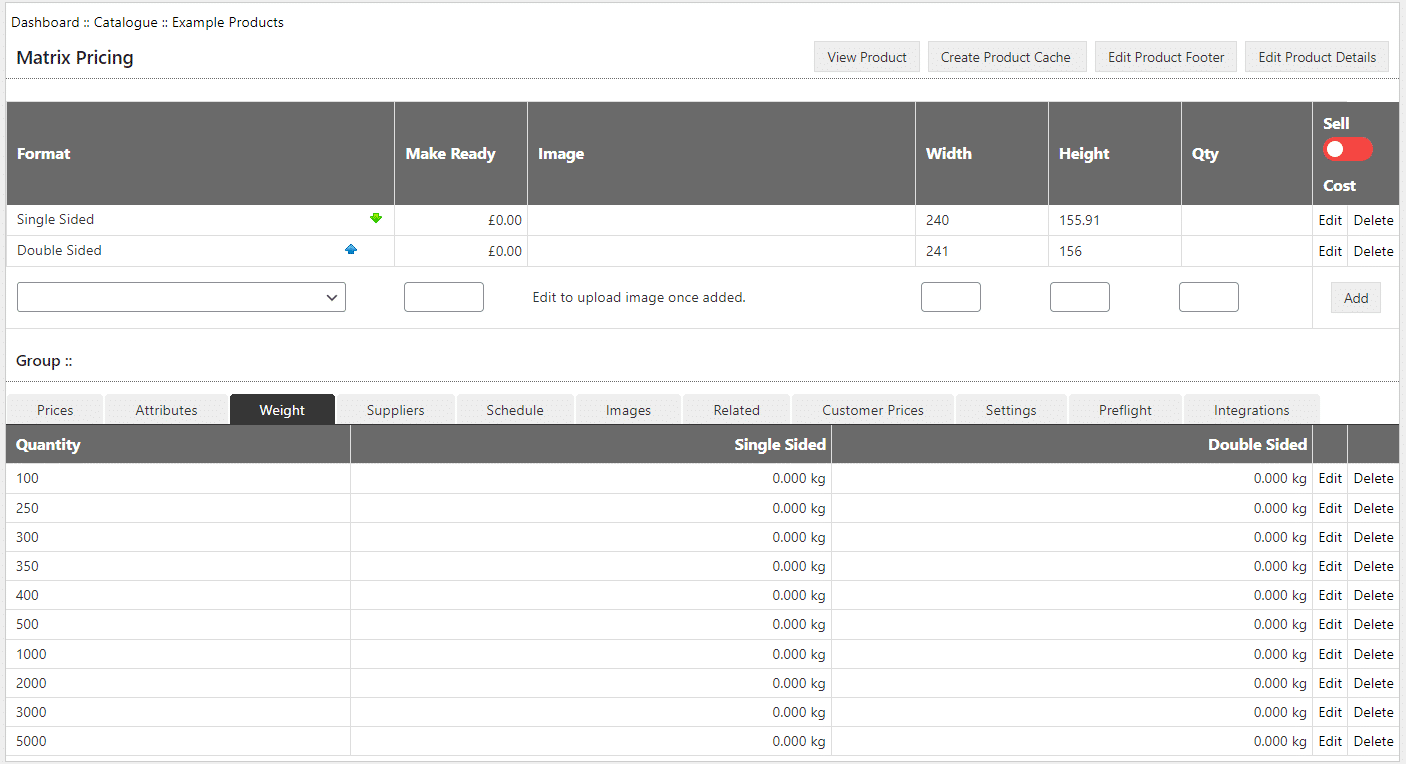The height and width of the screenshot is (764, 1406).
Task: Go to the Customer Prices tab
Action: pyautogui.click(x=872, y=410)
